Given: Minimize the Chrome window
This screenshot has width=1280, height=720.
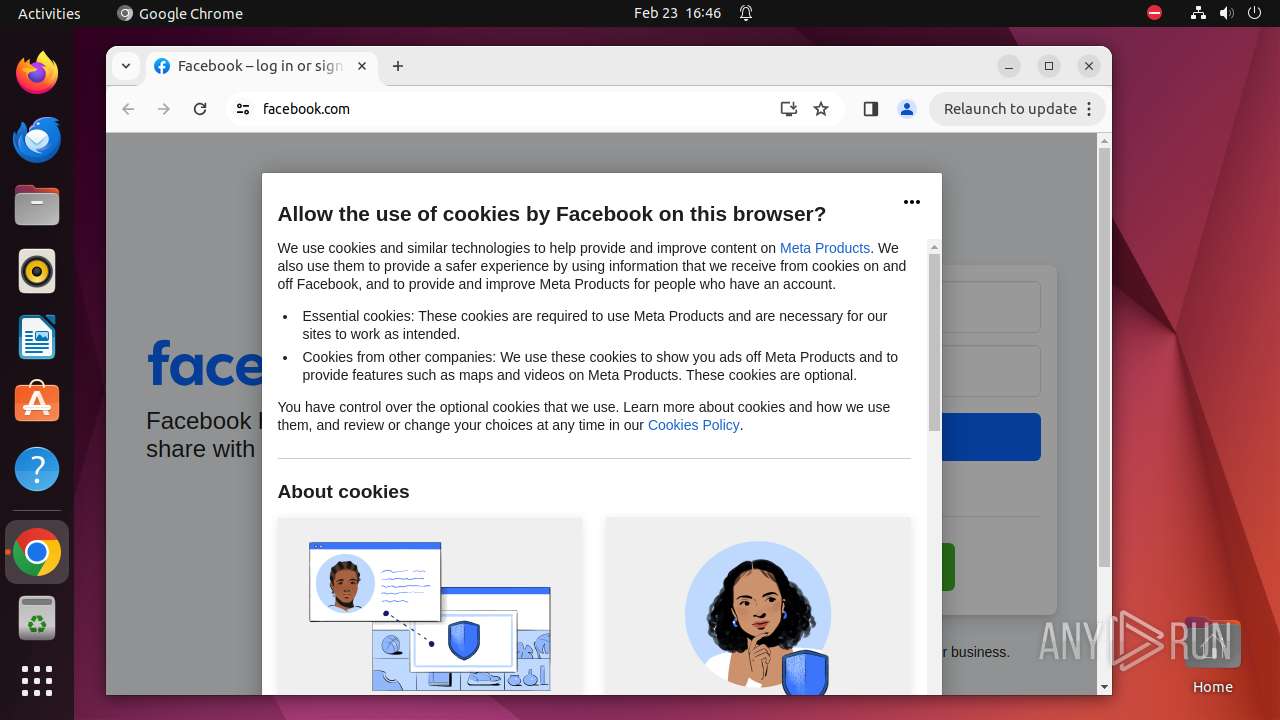Looking at the screenshot, I should tap(1009, 66).
